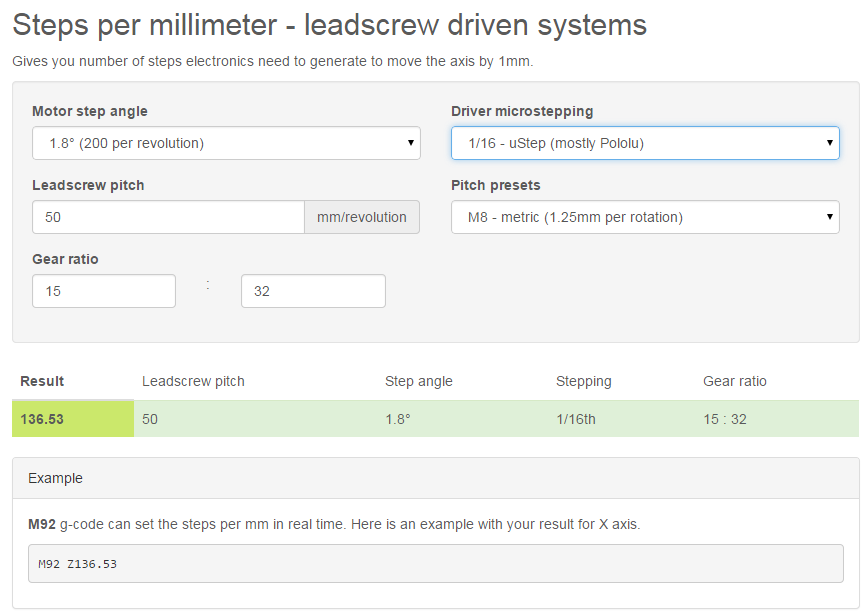This screenshot has height=611, width=861.
Task: Click the Leadscrew pitch input field
Action: 168,217
